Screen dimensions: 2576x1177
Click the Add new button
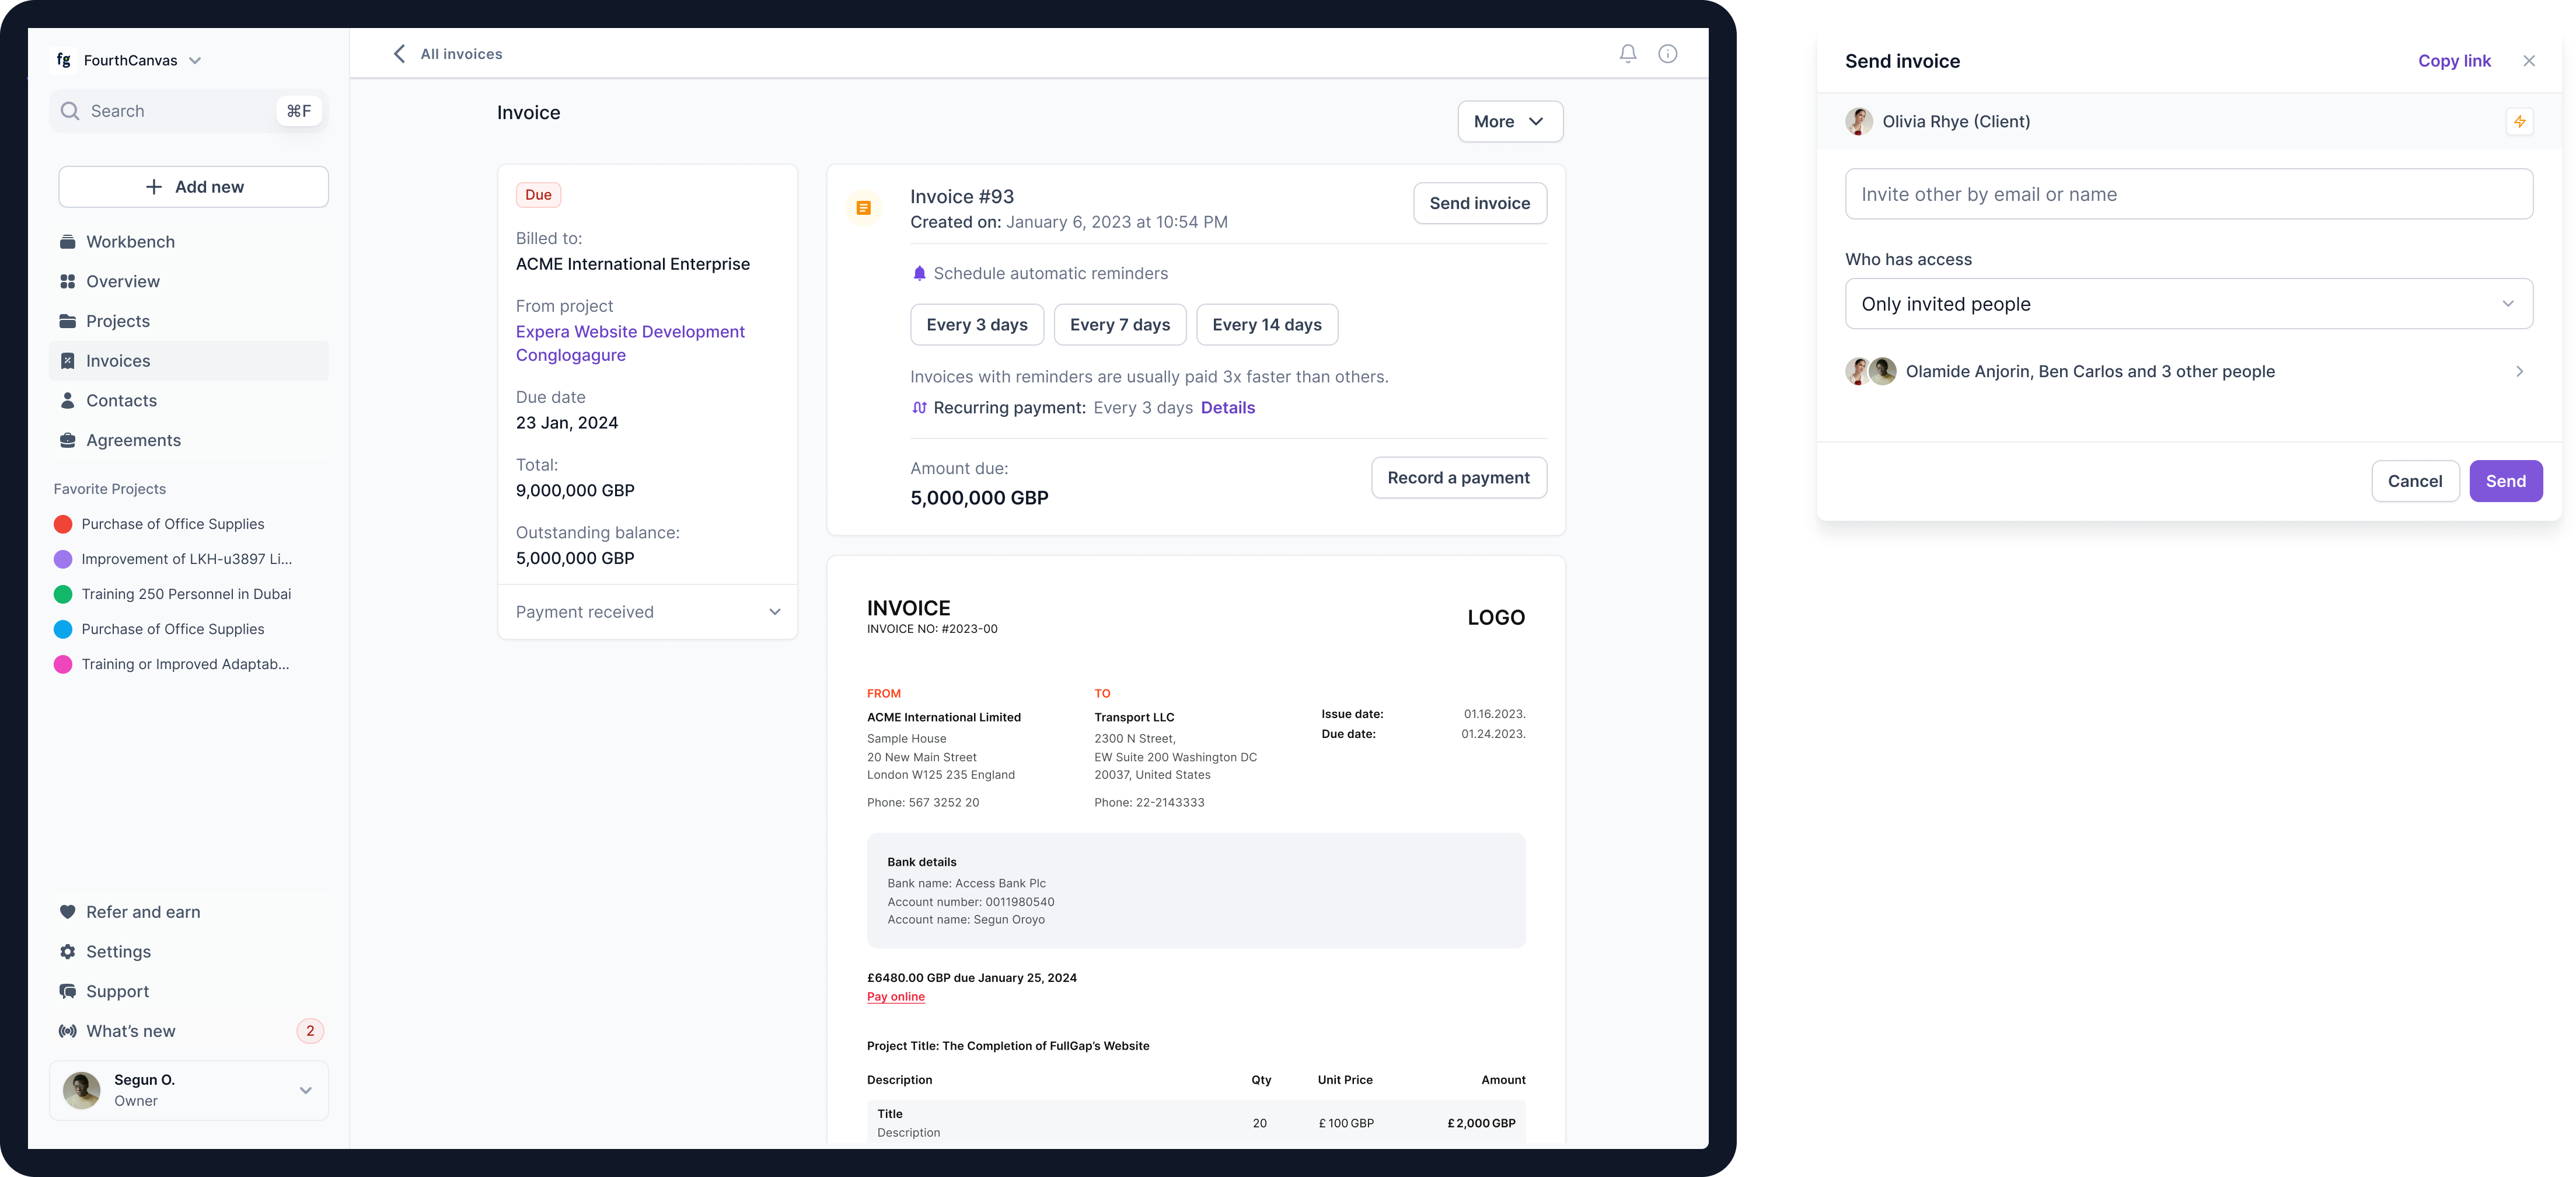[194, 187]
